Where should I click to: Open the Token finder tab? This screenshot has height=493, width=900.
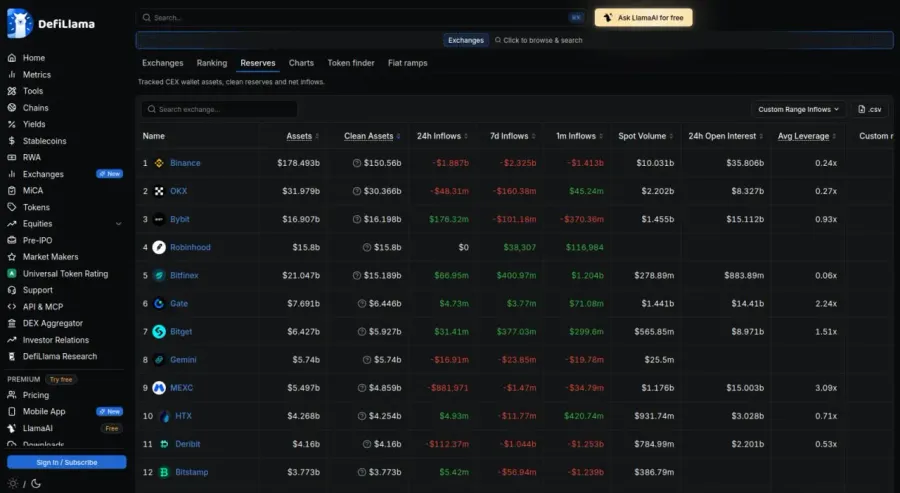pyautogui.click(x=351, y=63)
